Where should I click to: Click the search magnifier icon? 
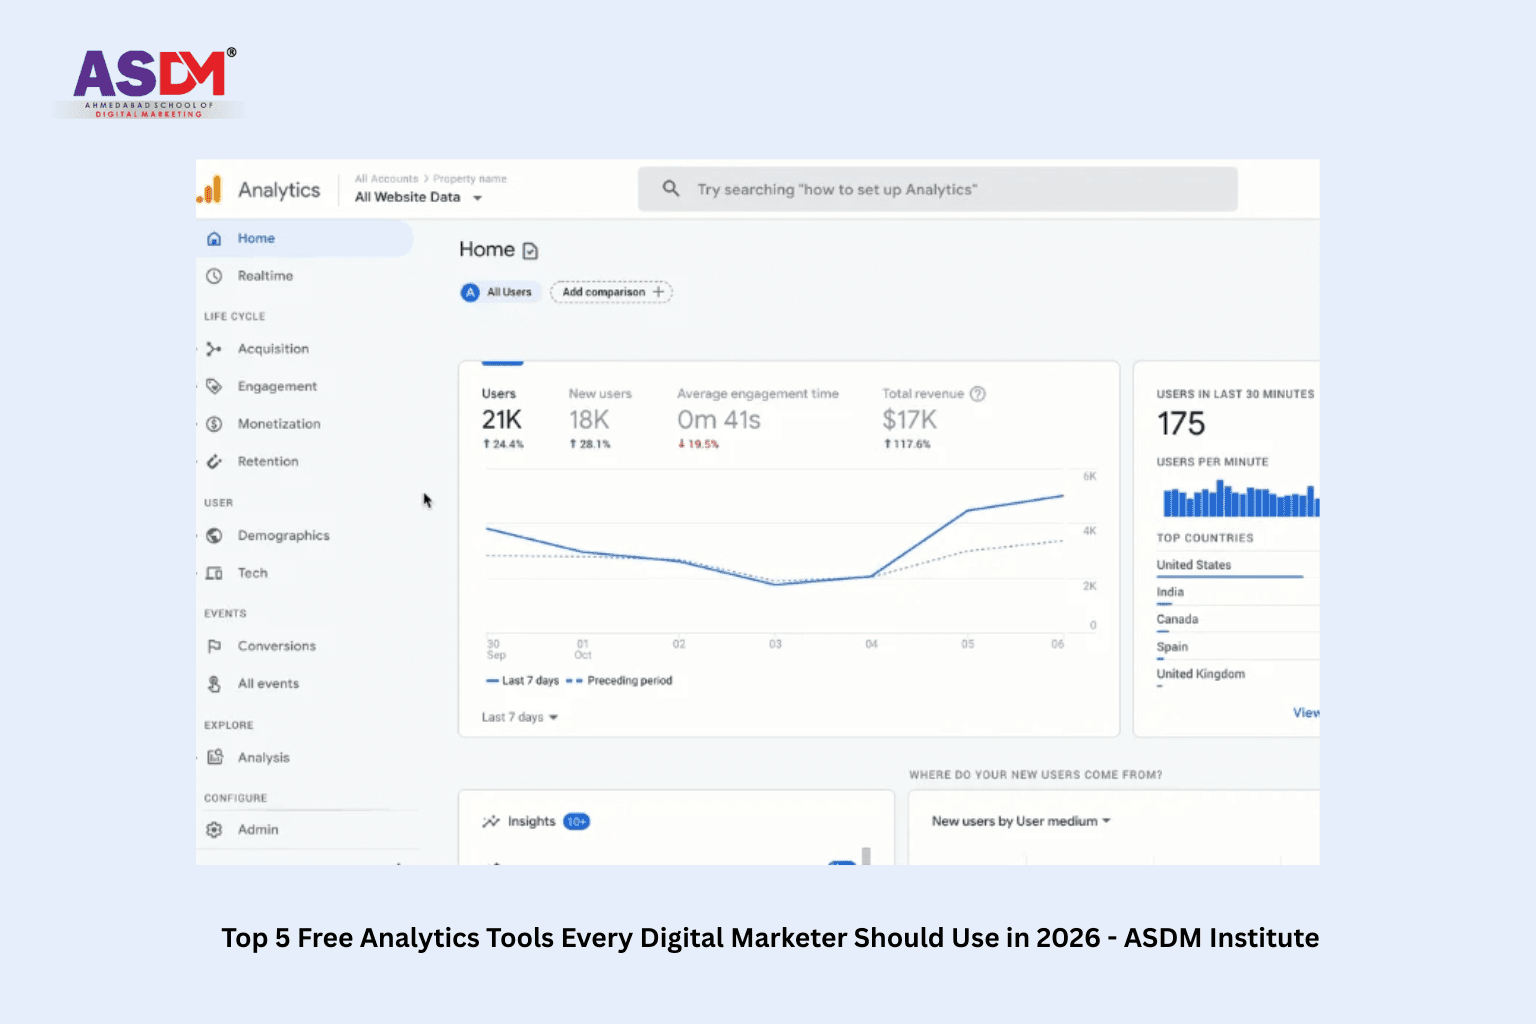point(671,188)
